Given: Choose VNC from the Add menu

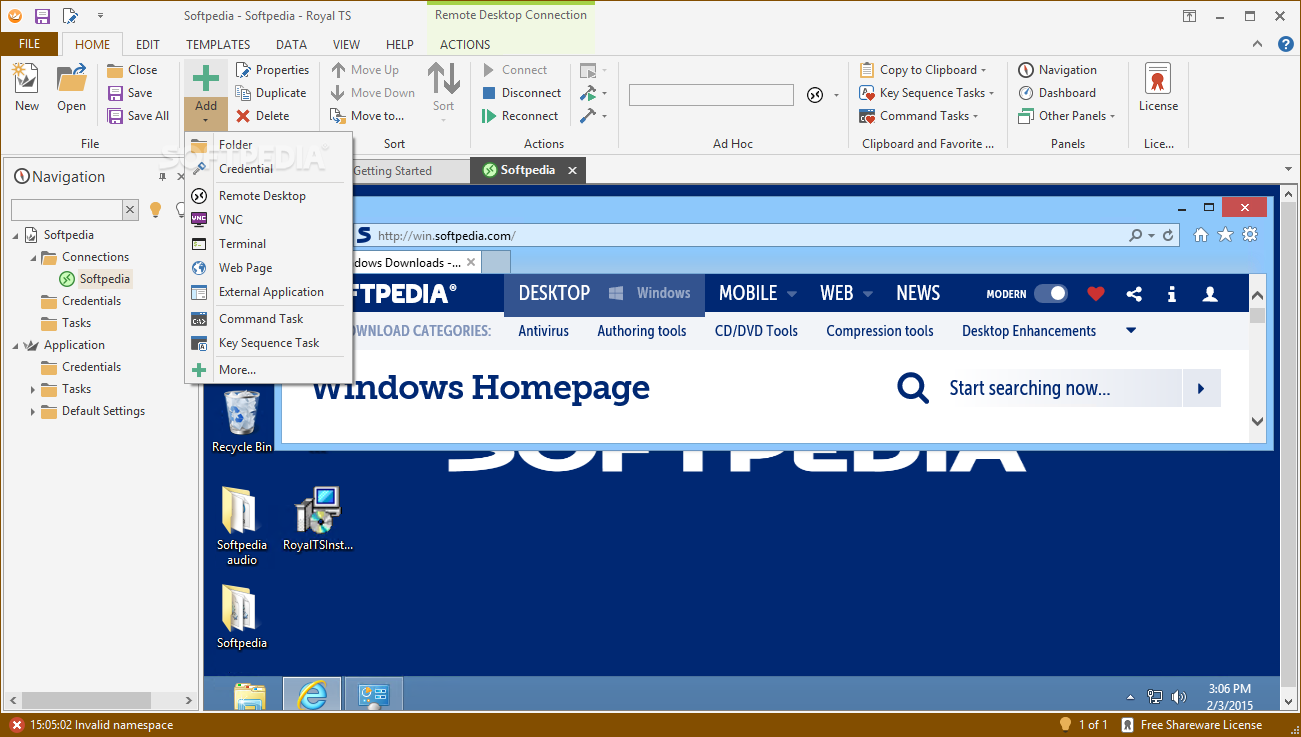Looking at the screenshot, I should click(268, 220).
